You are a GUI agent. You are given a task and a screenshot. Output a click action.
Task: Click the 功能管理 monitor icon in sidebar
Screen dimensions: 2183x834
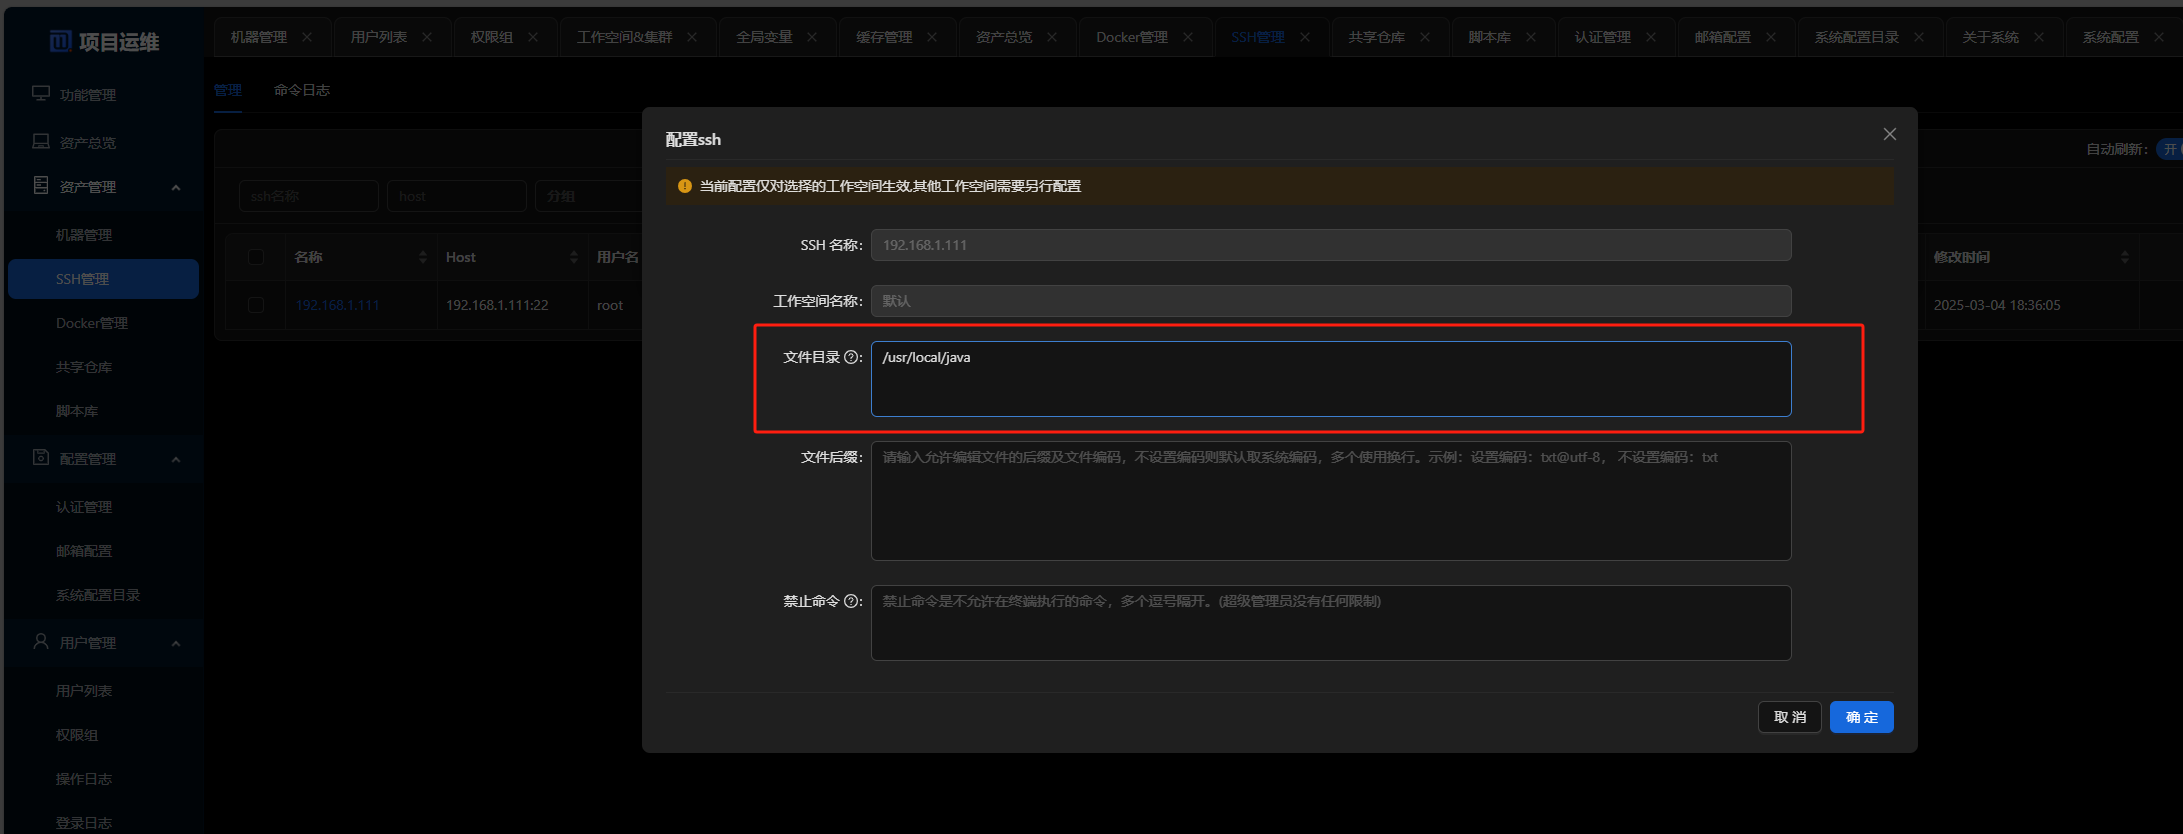click(41, 94)
